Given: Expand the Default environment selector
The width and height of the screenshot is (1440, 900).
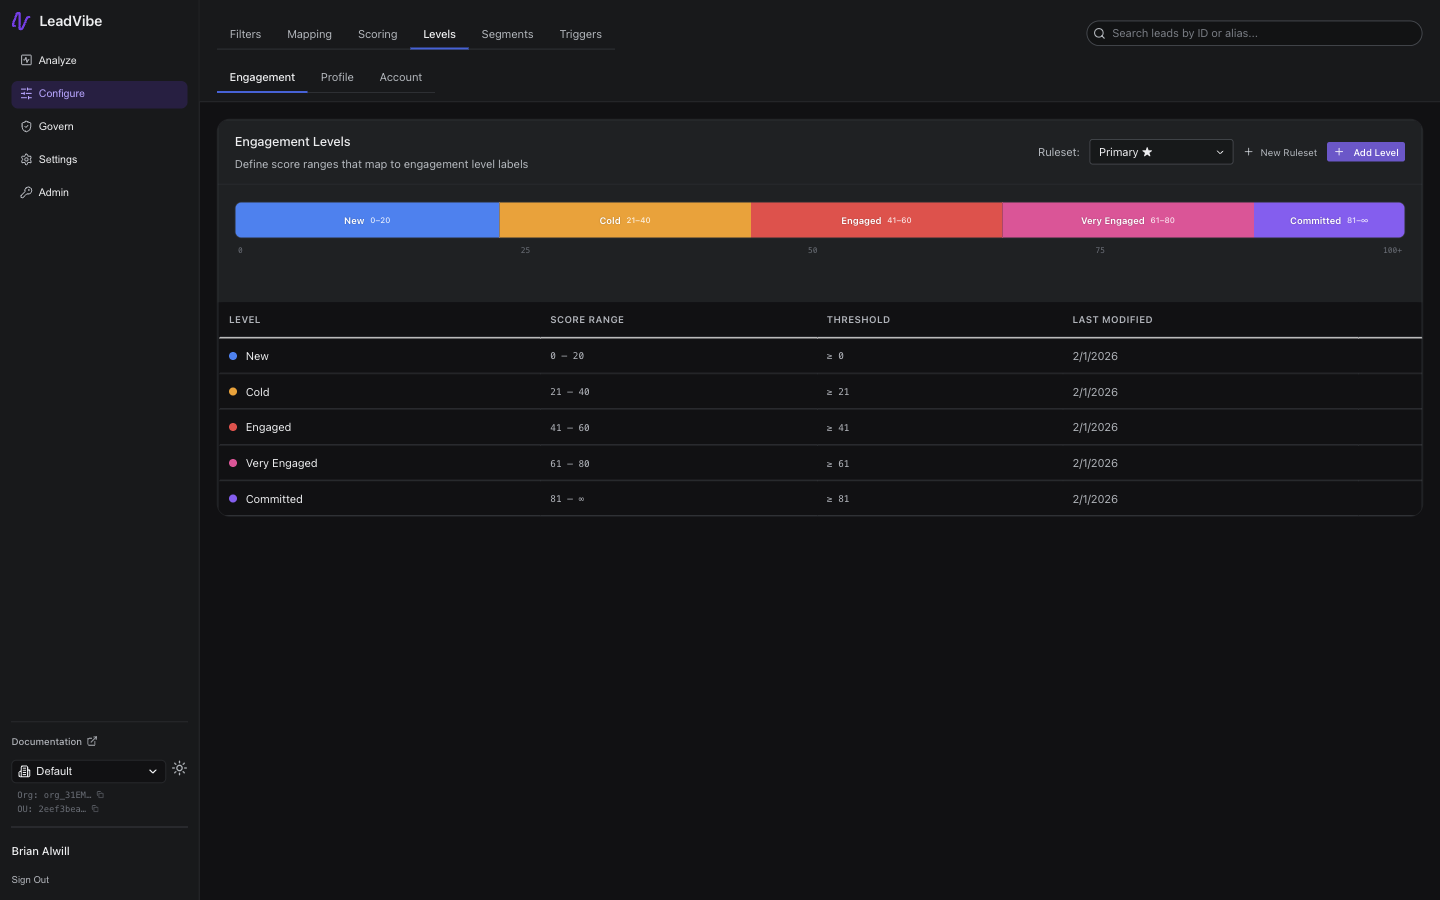Looking at the screenshot, I should tap(87, 771).
